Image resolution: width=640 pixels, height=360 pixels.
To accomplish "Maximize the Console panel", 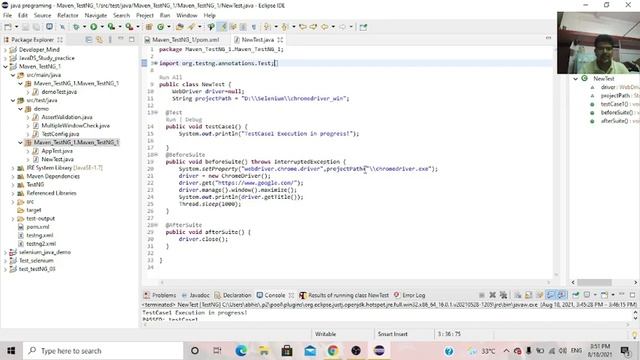I will (x=633, y=295).
